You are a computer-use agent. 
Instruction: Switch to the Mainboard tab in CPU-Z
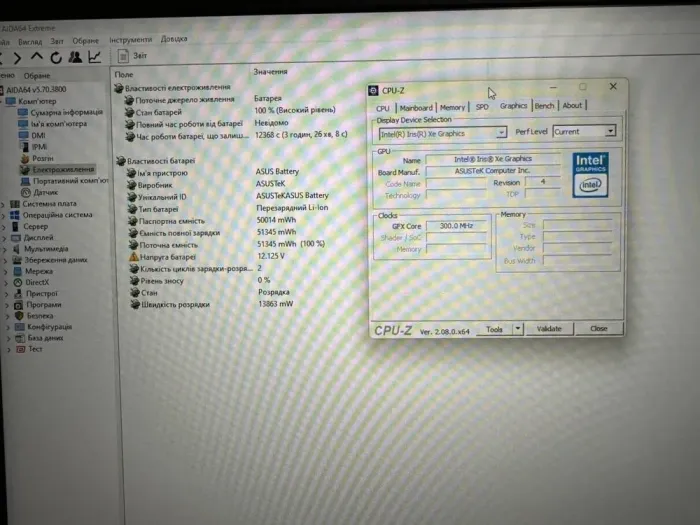416,107
